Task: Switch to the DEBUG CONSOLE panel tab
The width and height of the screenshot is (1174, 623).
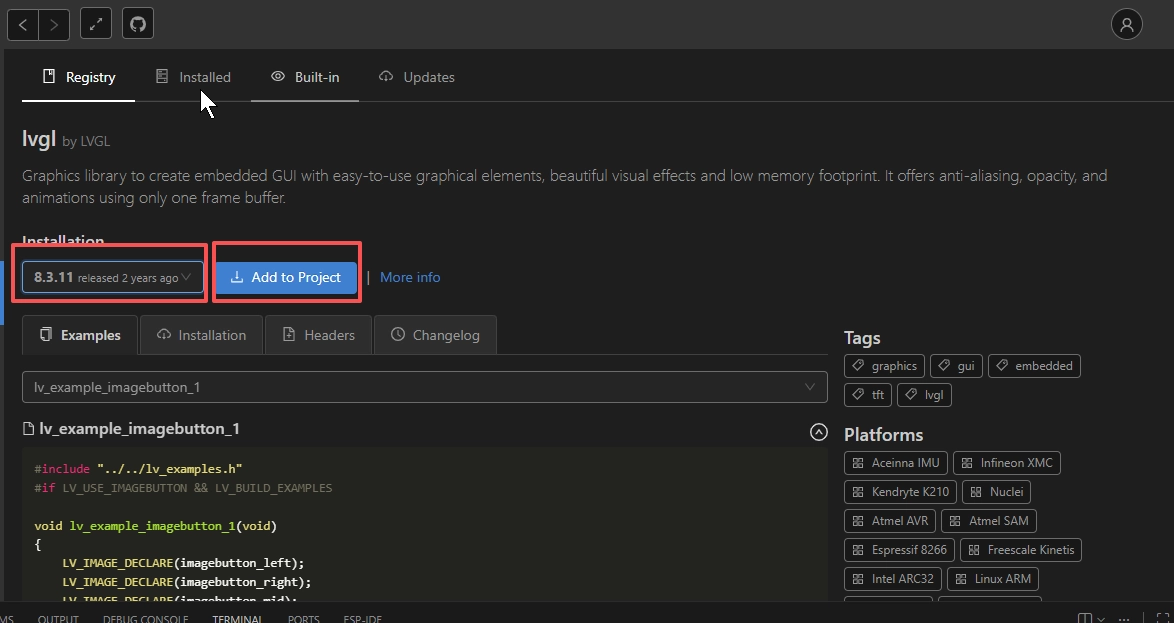Action: click(x=145, y=619)
